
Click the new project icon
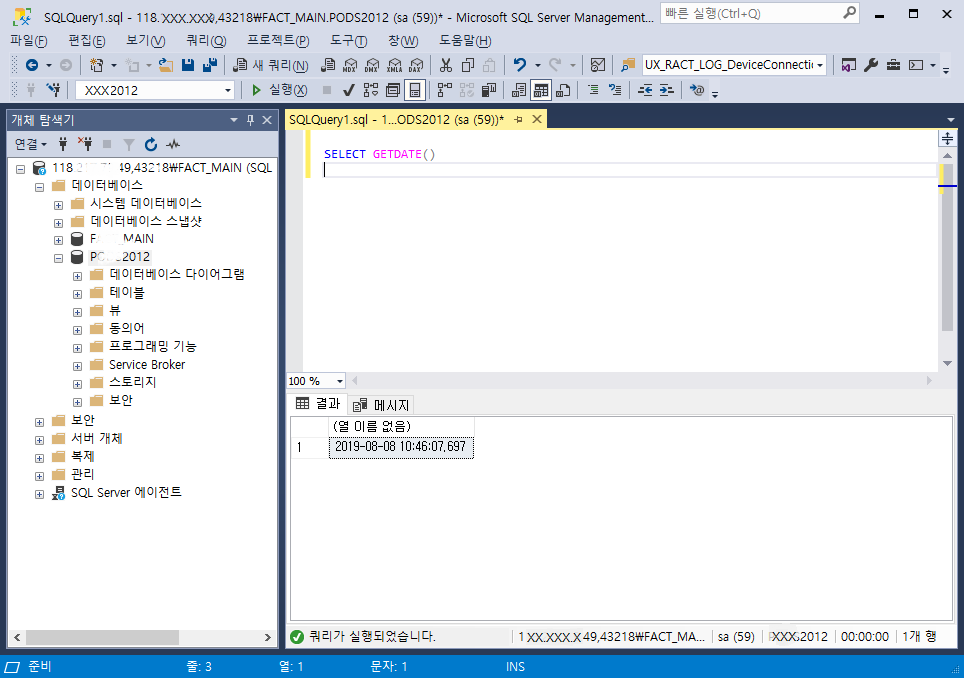pyautogui.click(x=97, y=65)
